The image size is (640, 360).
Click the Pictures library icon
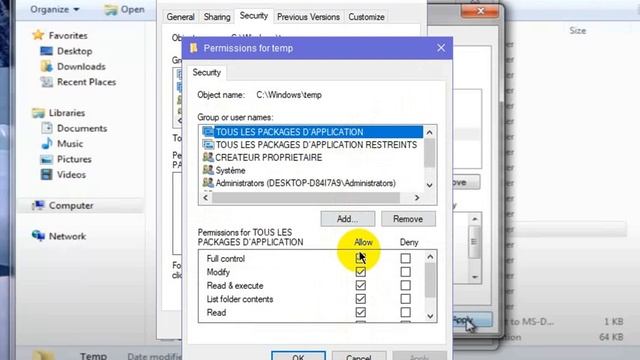pos(47,159)
